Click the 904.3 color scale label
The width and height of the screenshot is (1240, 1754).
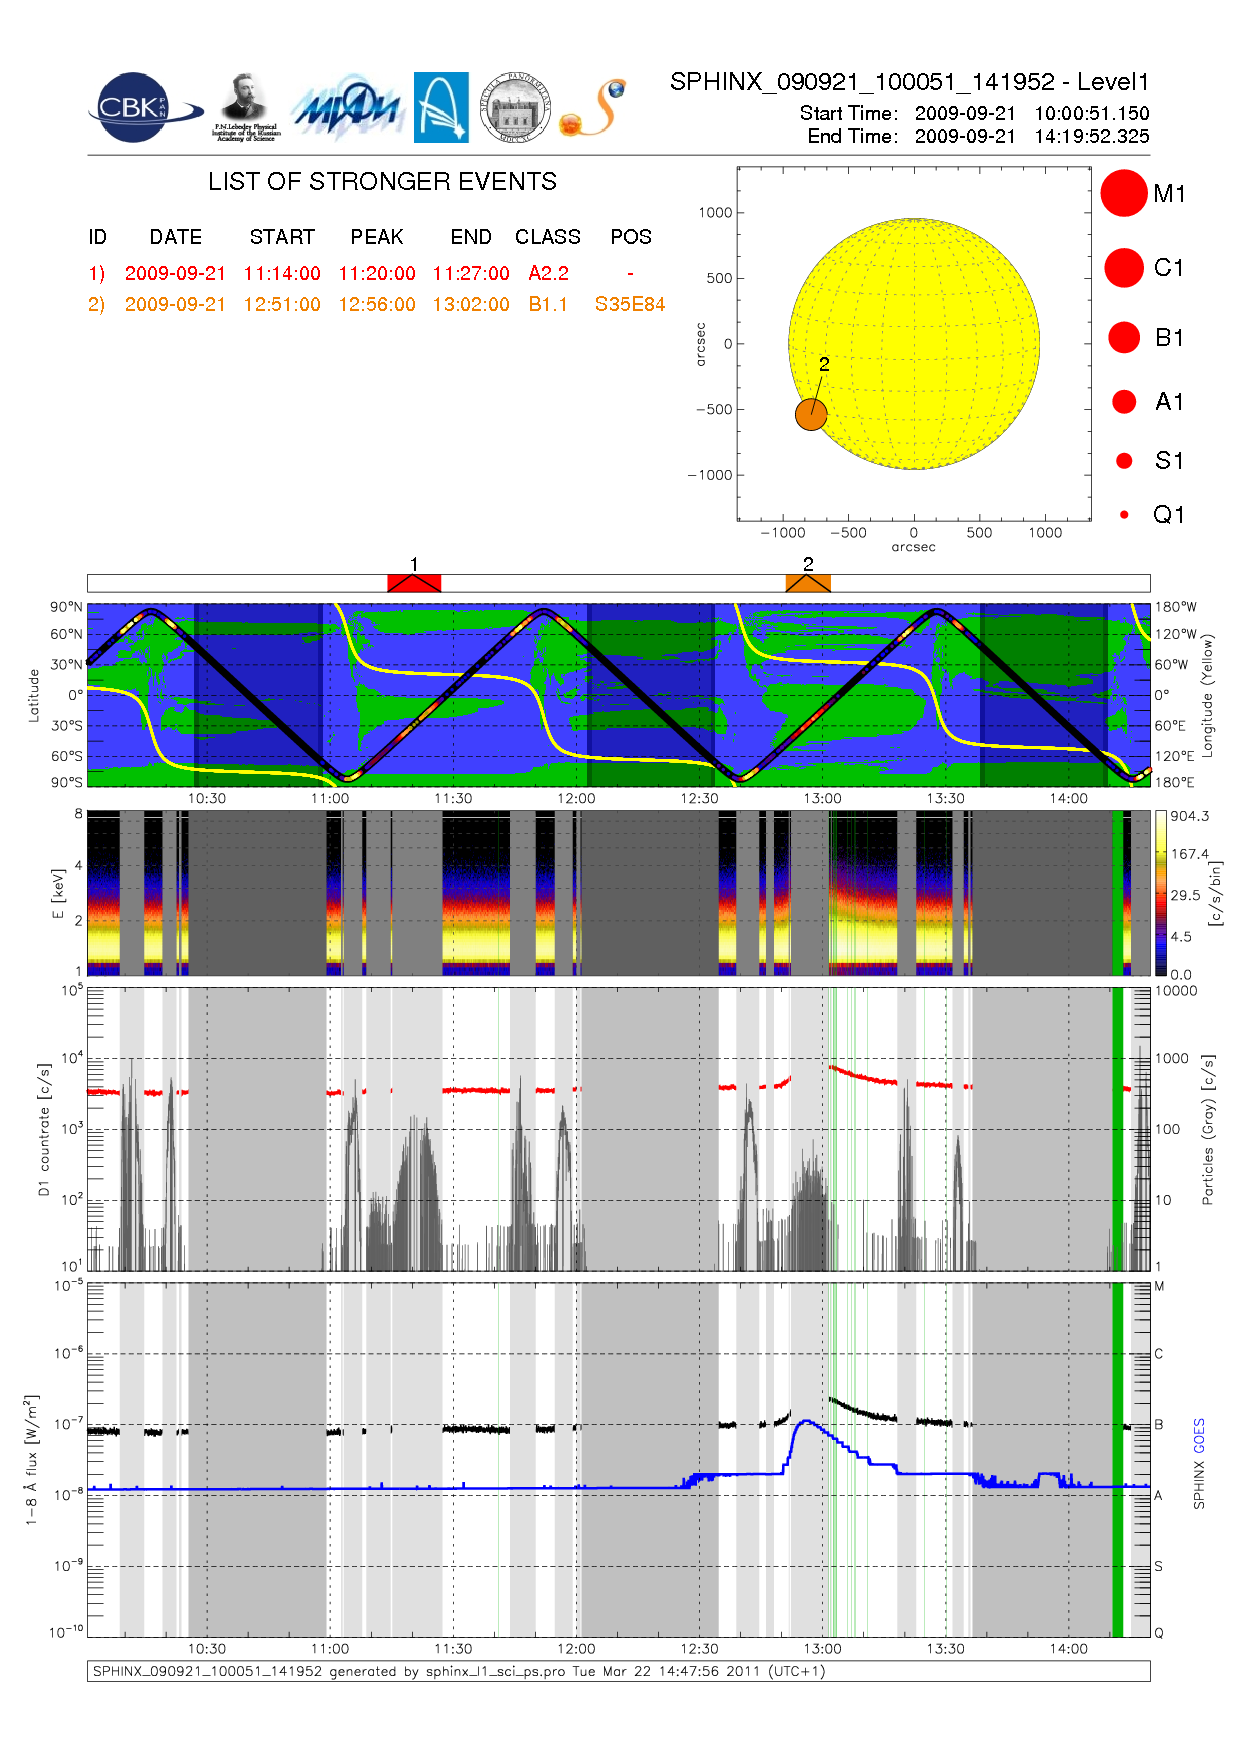[x=1190, y=816]
